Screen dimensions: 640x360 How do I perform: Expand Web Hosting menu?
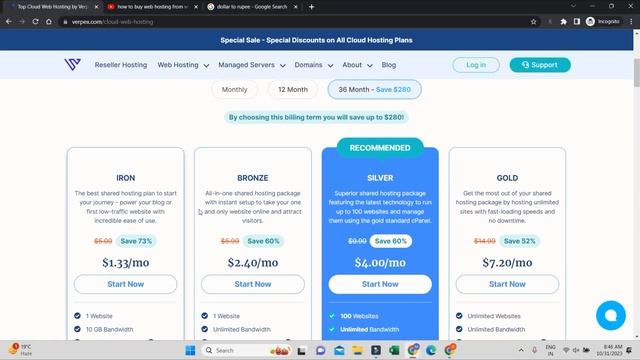point(183,65)
